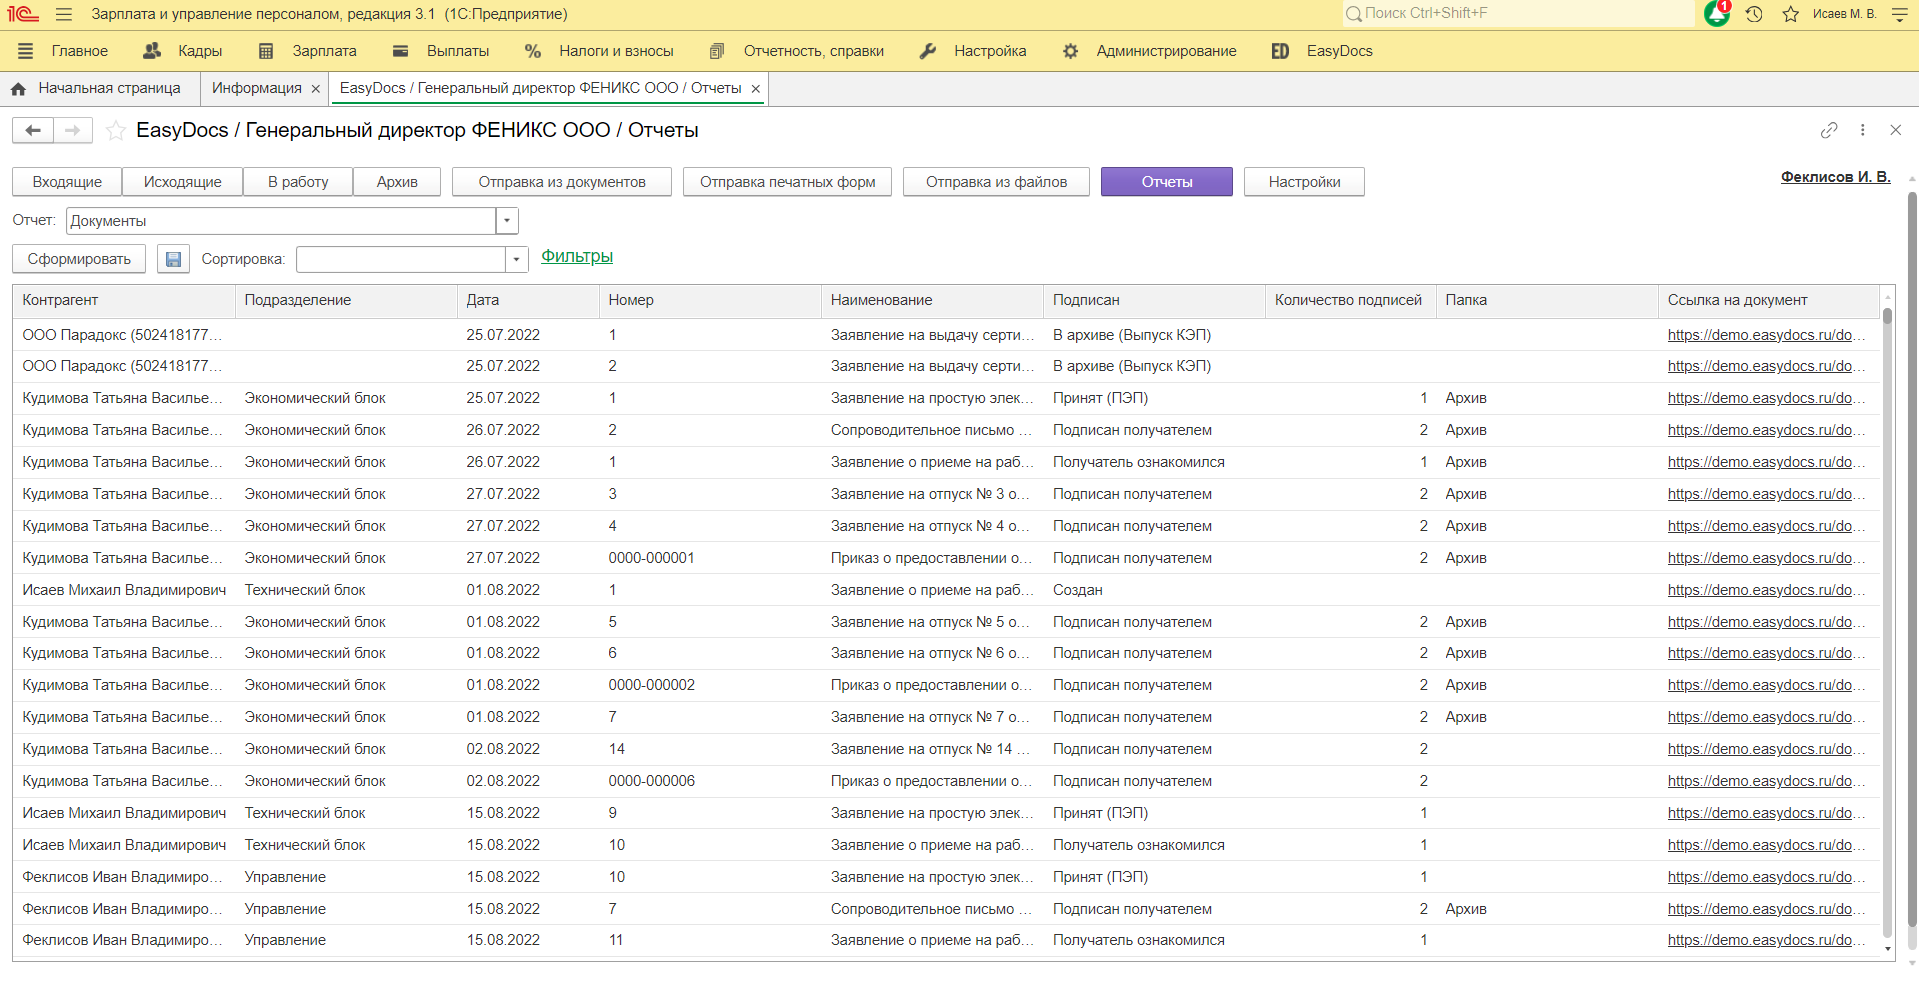This screenshot has height=986, width=1919.
Task: Copy link to this page icon
Action: (x=1829, y=130)
